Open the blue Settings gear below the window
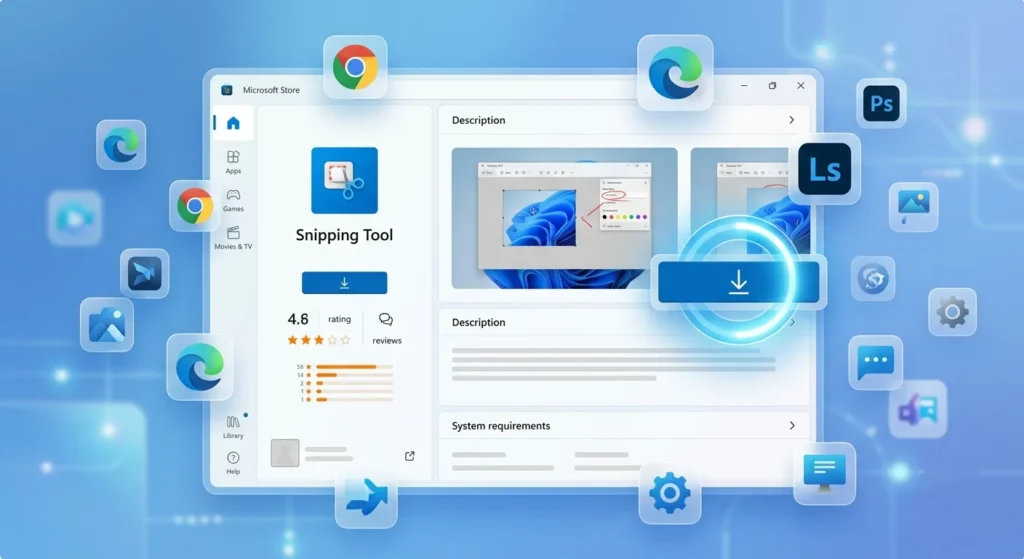 click(x=669, y=493)
